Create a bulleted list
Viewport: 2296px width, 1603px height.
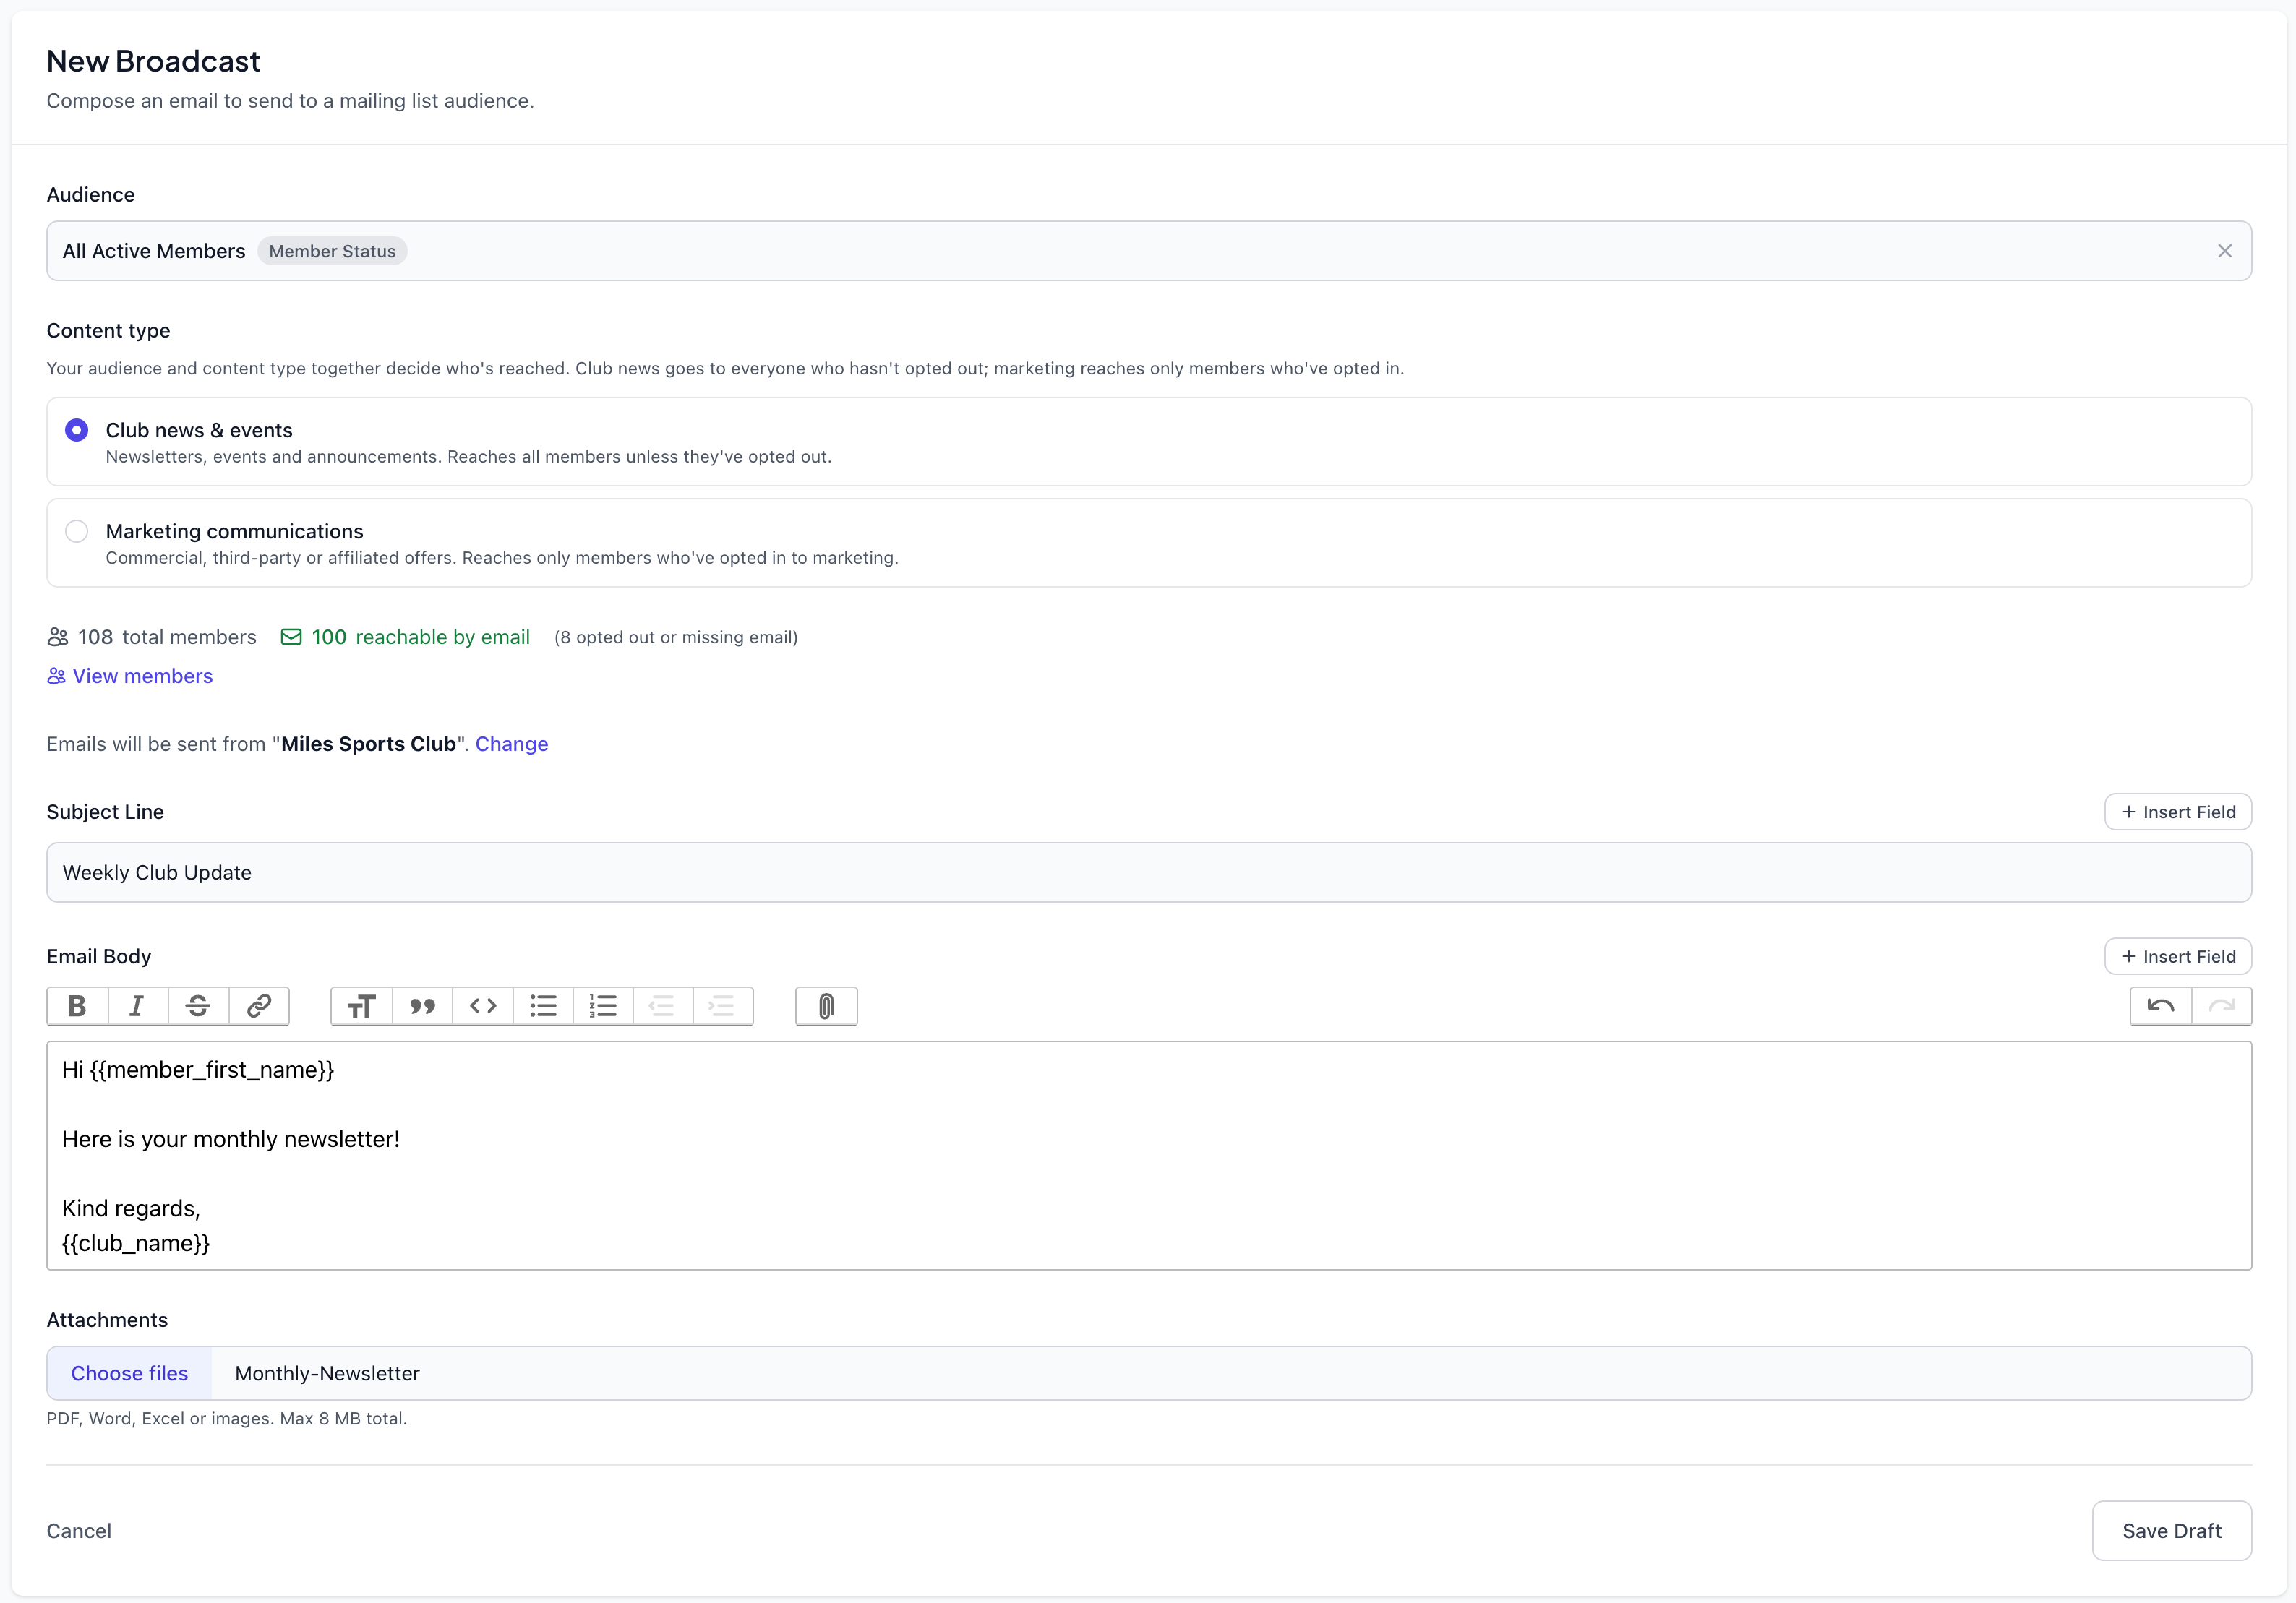click(x=543, y=1006)
